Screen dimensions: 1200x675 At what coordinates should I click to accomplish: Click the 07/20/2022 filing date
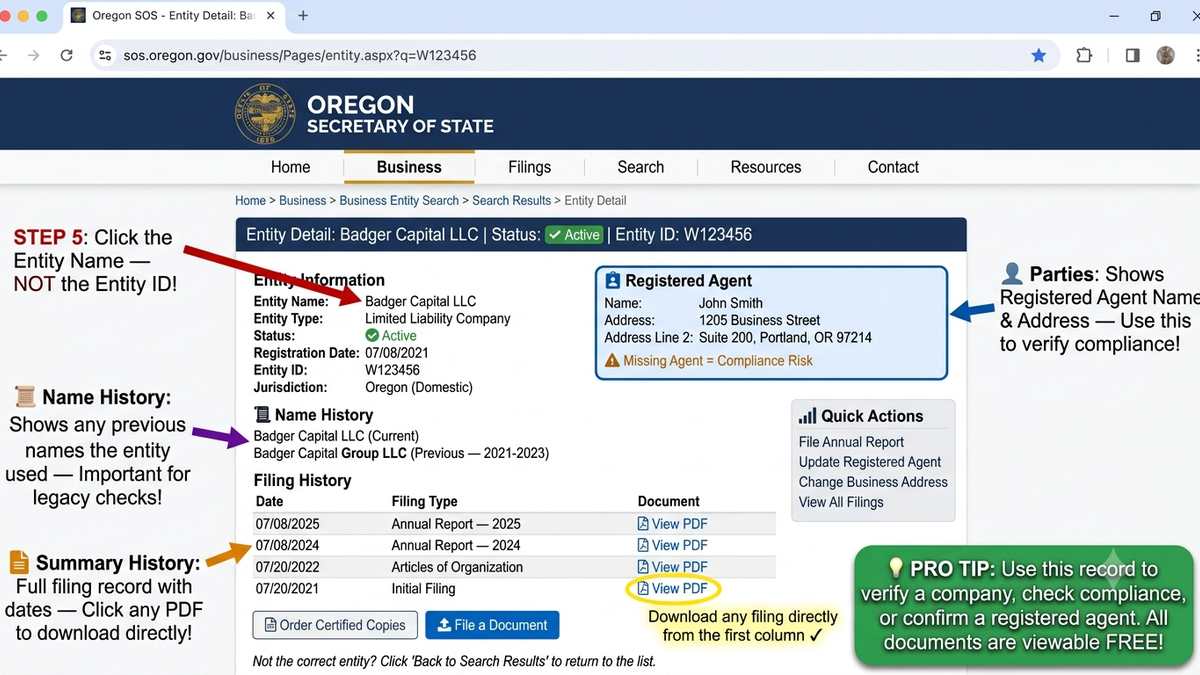point(288,567)
